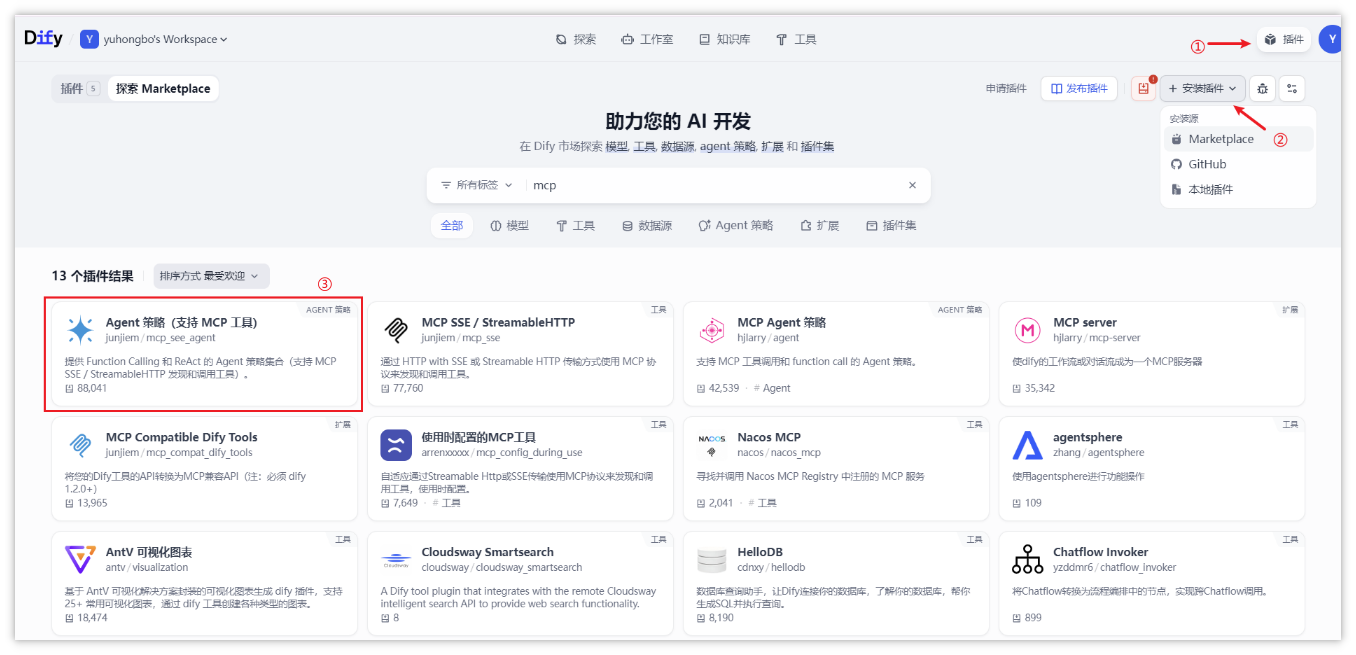Open the AntV 可视化图表 plugin title
The width and height of the screenshot is (1356, 655).
pyautogui.click(x=149, y=552)
